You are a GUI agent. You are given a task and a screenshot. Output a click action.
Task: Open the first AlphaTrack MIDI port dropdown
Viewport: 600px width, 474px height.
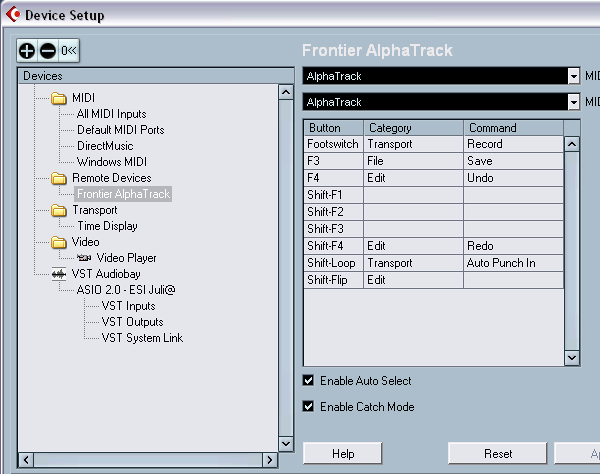[x=573, y=76]
